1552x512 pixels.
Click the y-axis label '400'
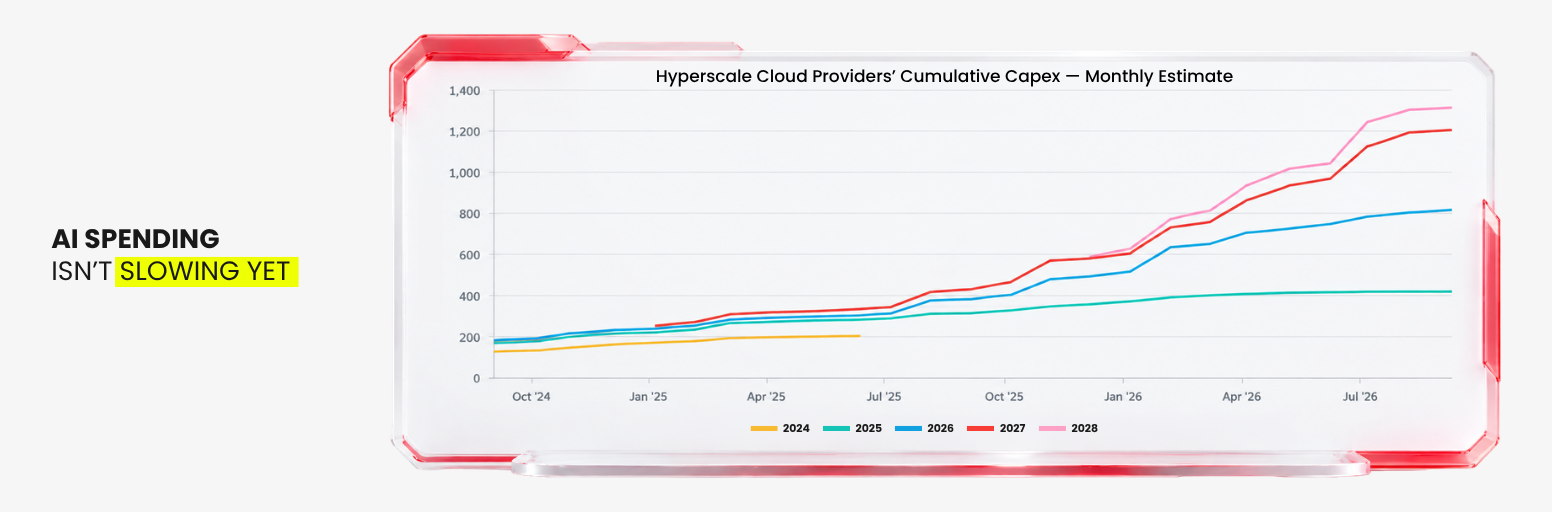point(470,297)
